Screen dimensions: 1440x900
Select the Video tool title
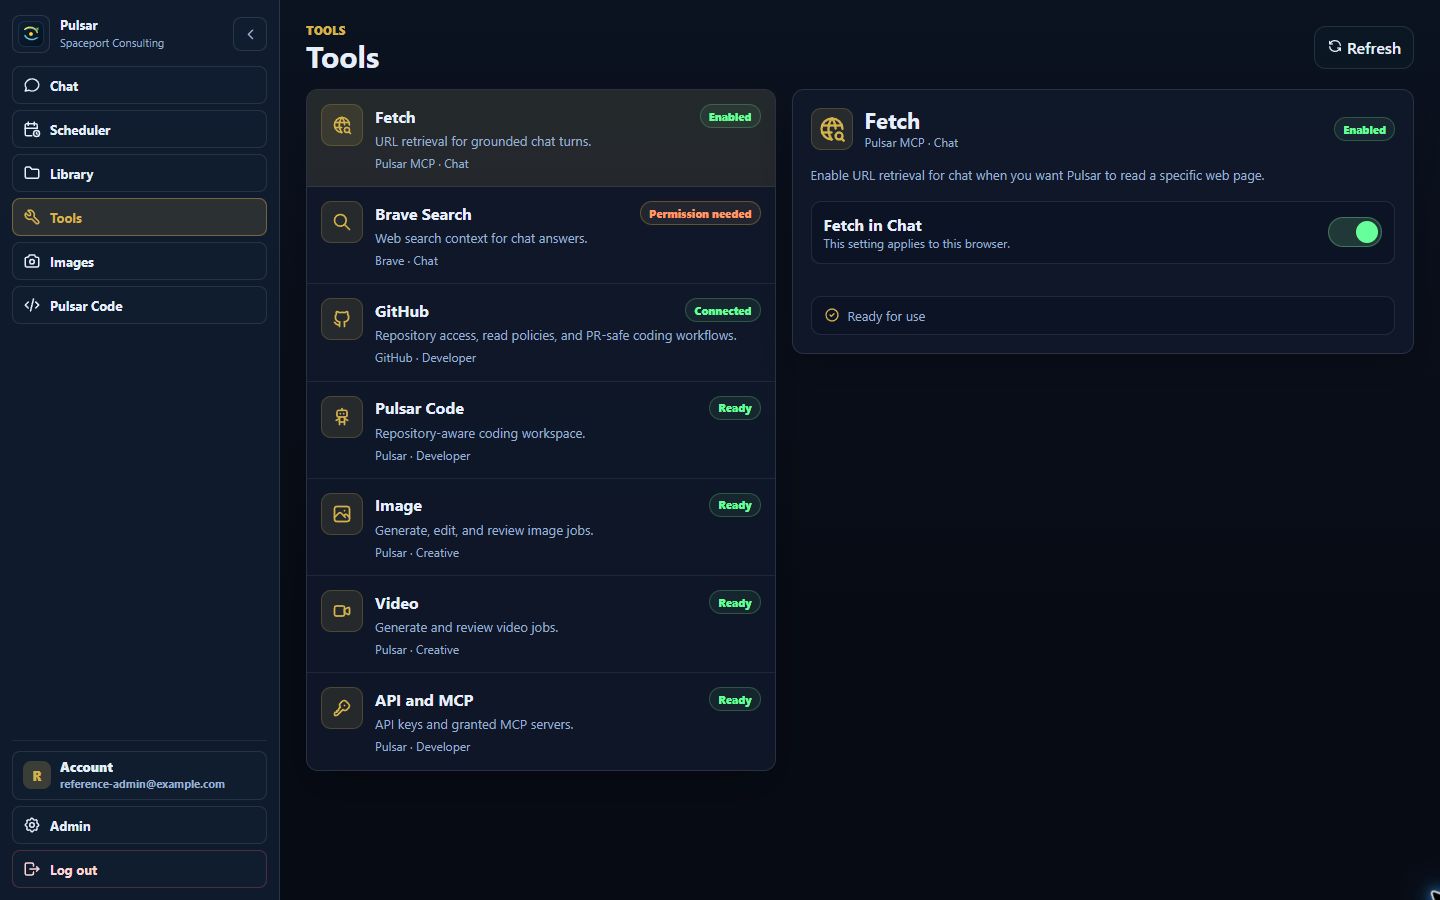[396, 603]
